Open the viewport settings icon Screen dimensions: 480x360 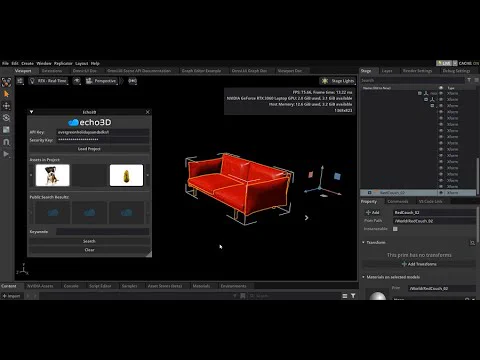pyautogui.click(x=20, y=81)
